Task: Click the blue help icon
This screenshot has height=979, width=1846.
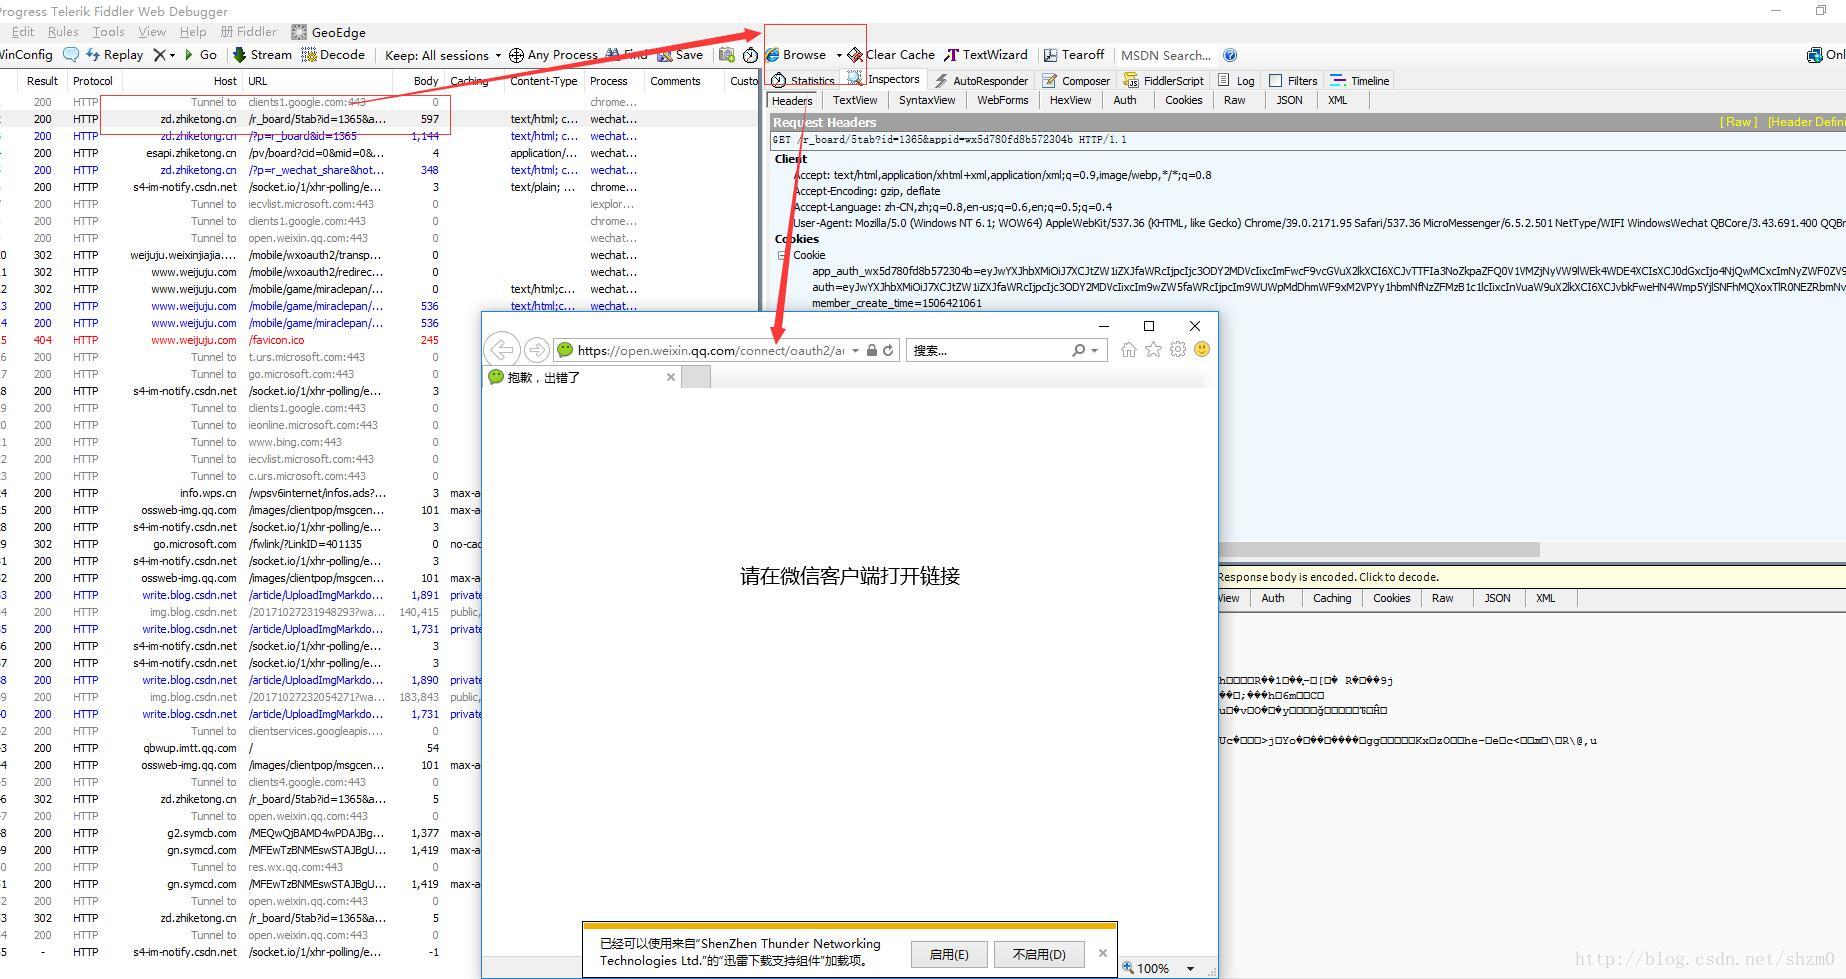Action: [x=1230, y=55]
